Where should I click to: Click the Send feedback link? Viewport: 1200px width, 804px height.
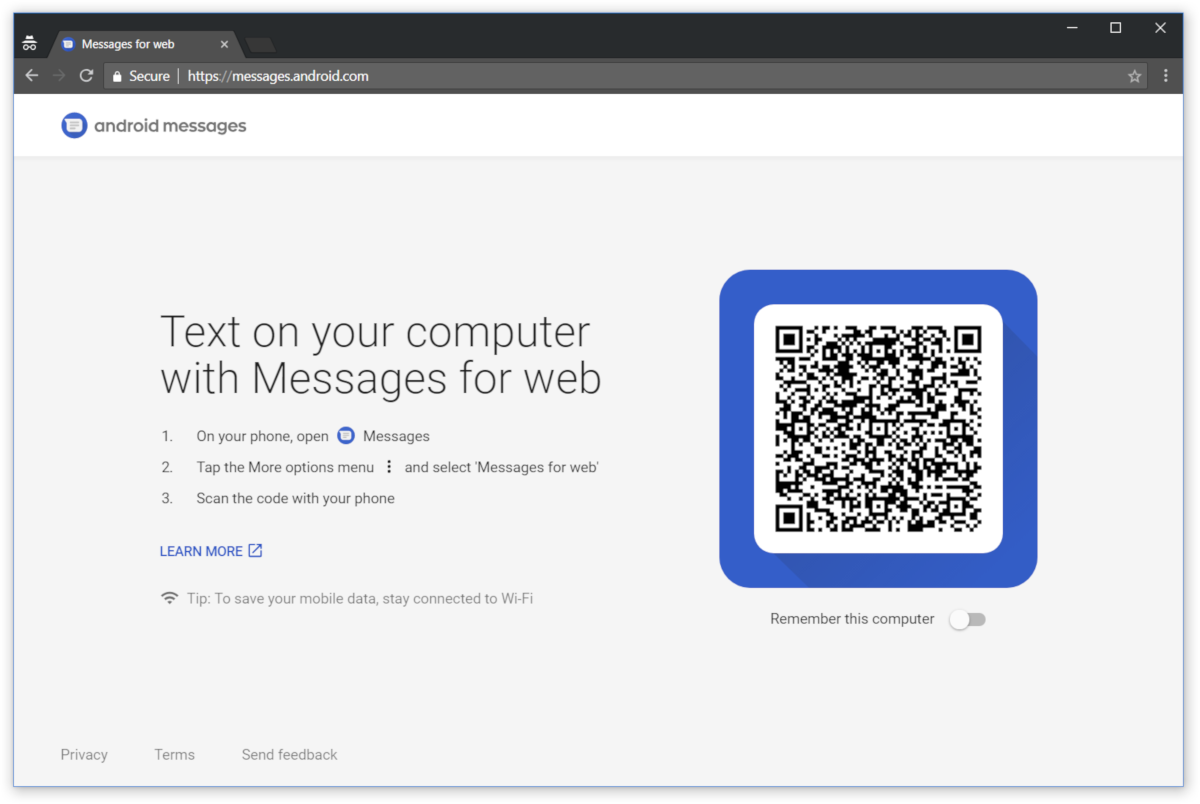289,755
